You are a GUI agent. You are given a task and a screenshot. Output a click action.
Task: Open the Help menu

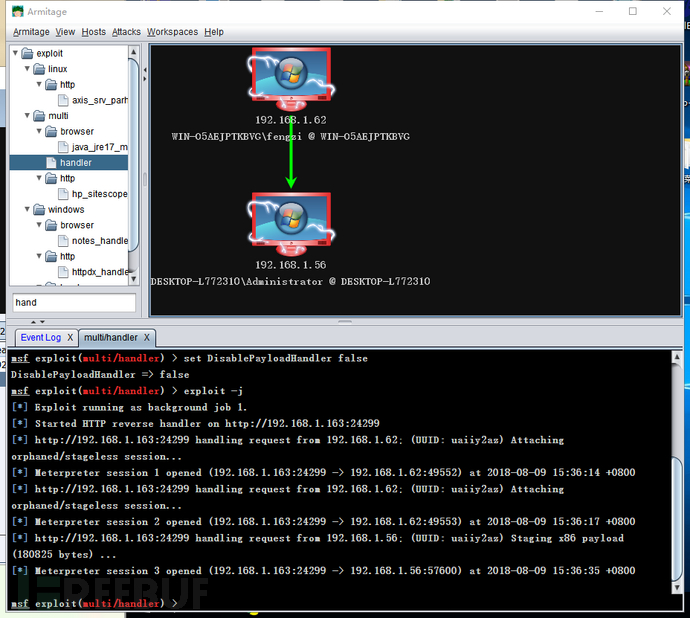pyautogui.click(x=214, y=32)
